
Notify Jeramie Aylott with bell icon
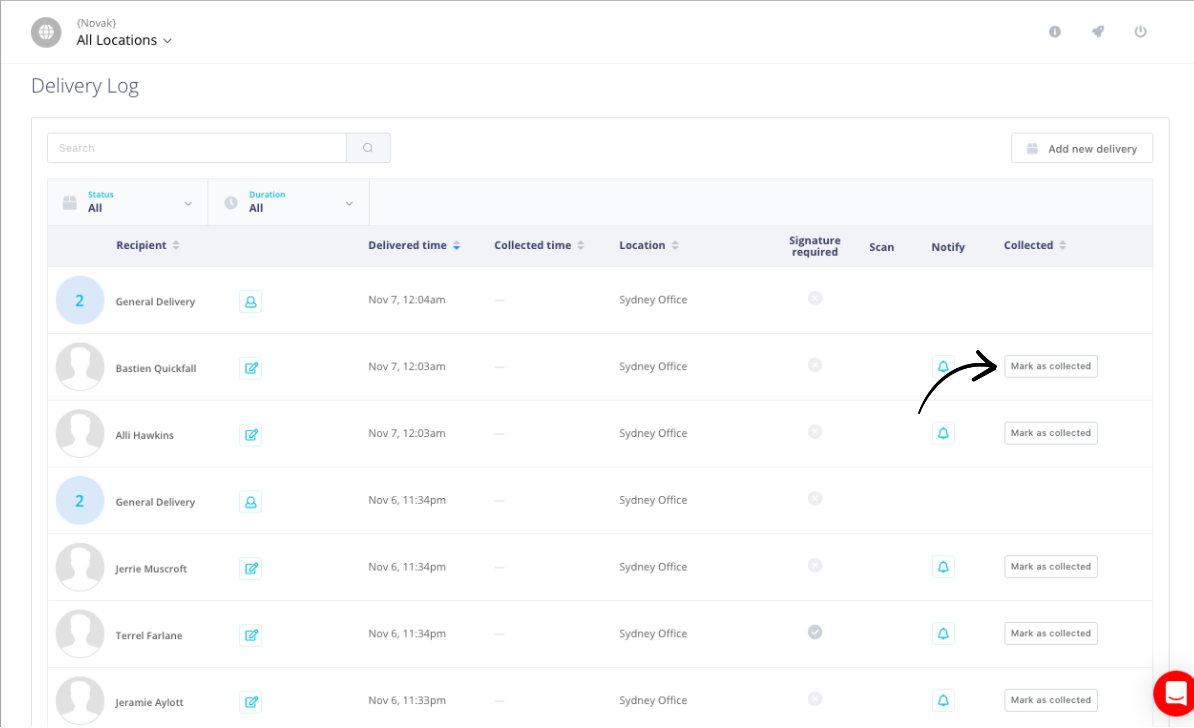pyautogui.click(x=943, y=701)
